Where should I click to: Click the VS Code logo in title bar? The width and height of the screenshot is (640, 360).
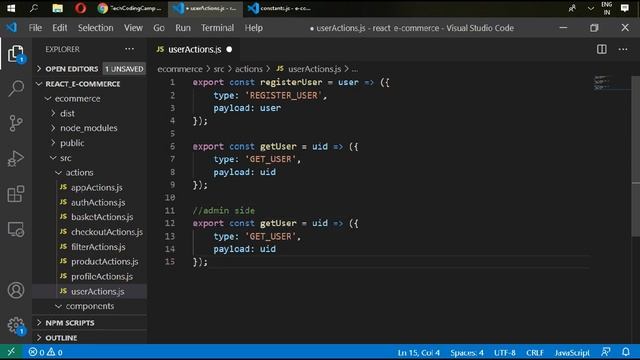(11, 27)
